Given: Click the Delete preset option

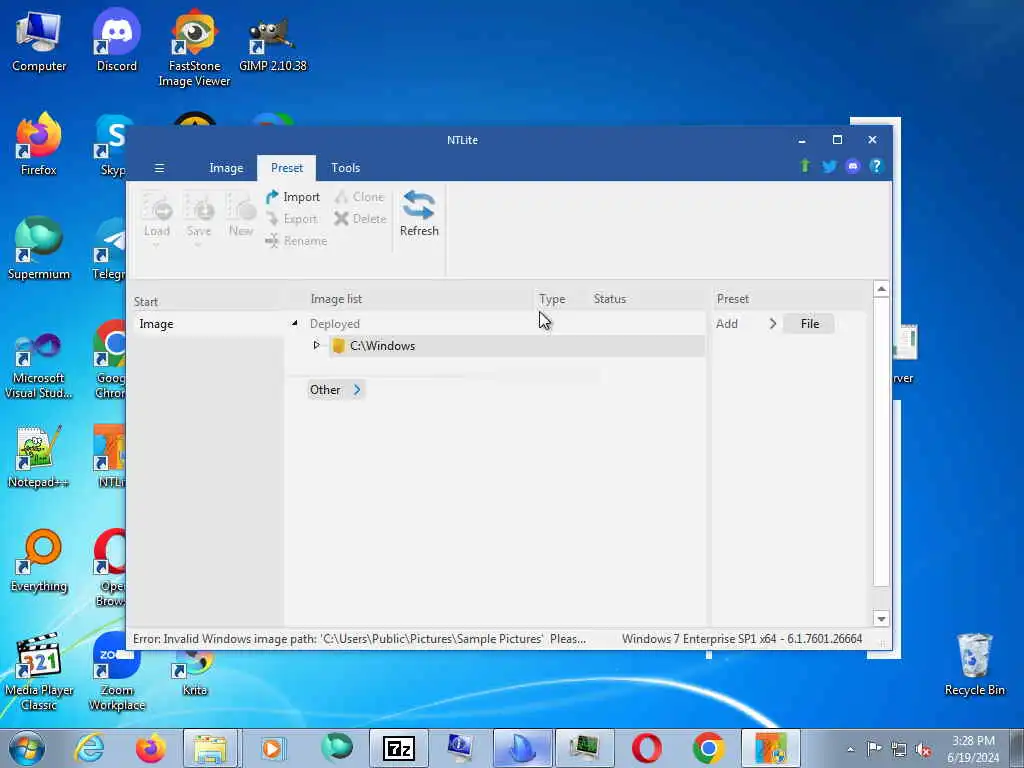Looking at the screenshot, I should click(360, 219).
